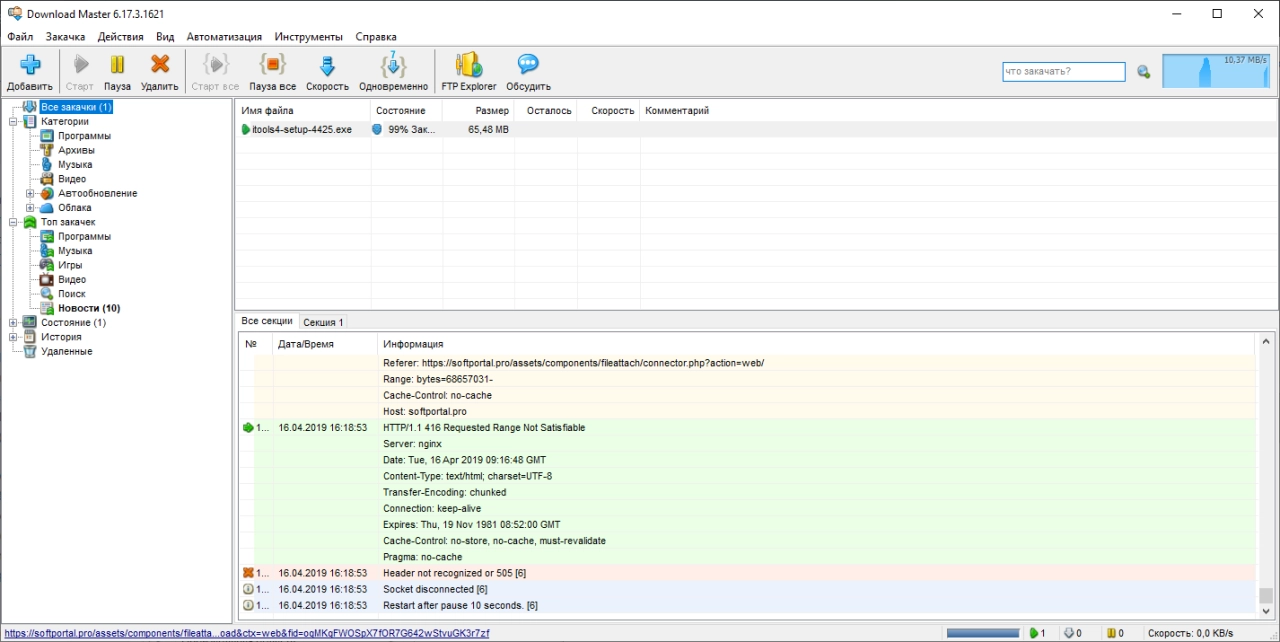1280x642 pixels.
Task: Open the Инструменты menu
Action: [309, 36]
